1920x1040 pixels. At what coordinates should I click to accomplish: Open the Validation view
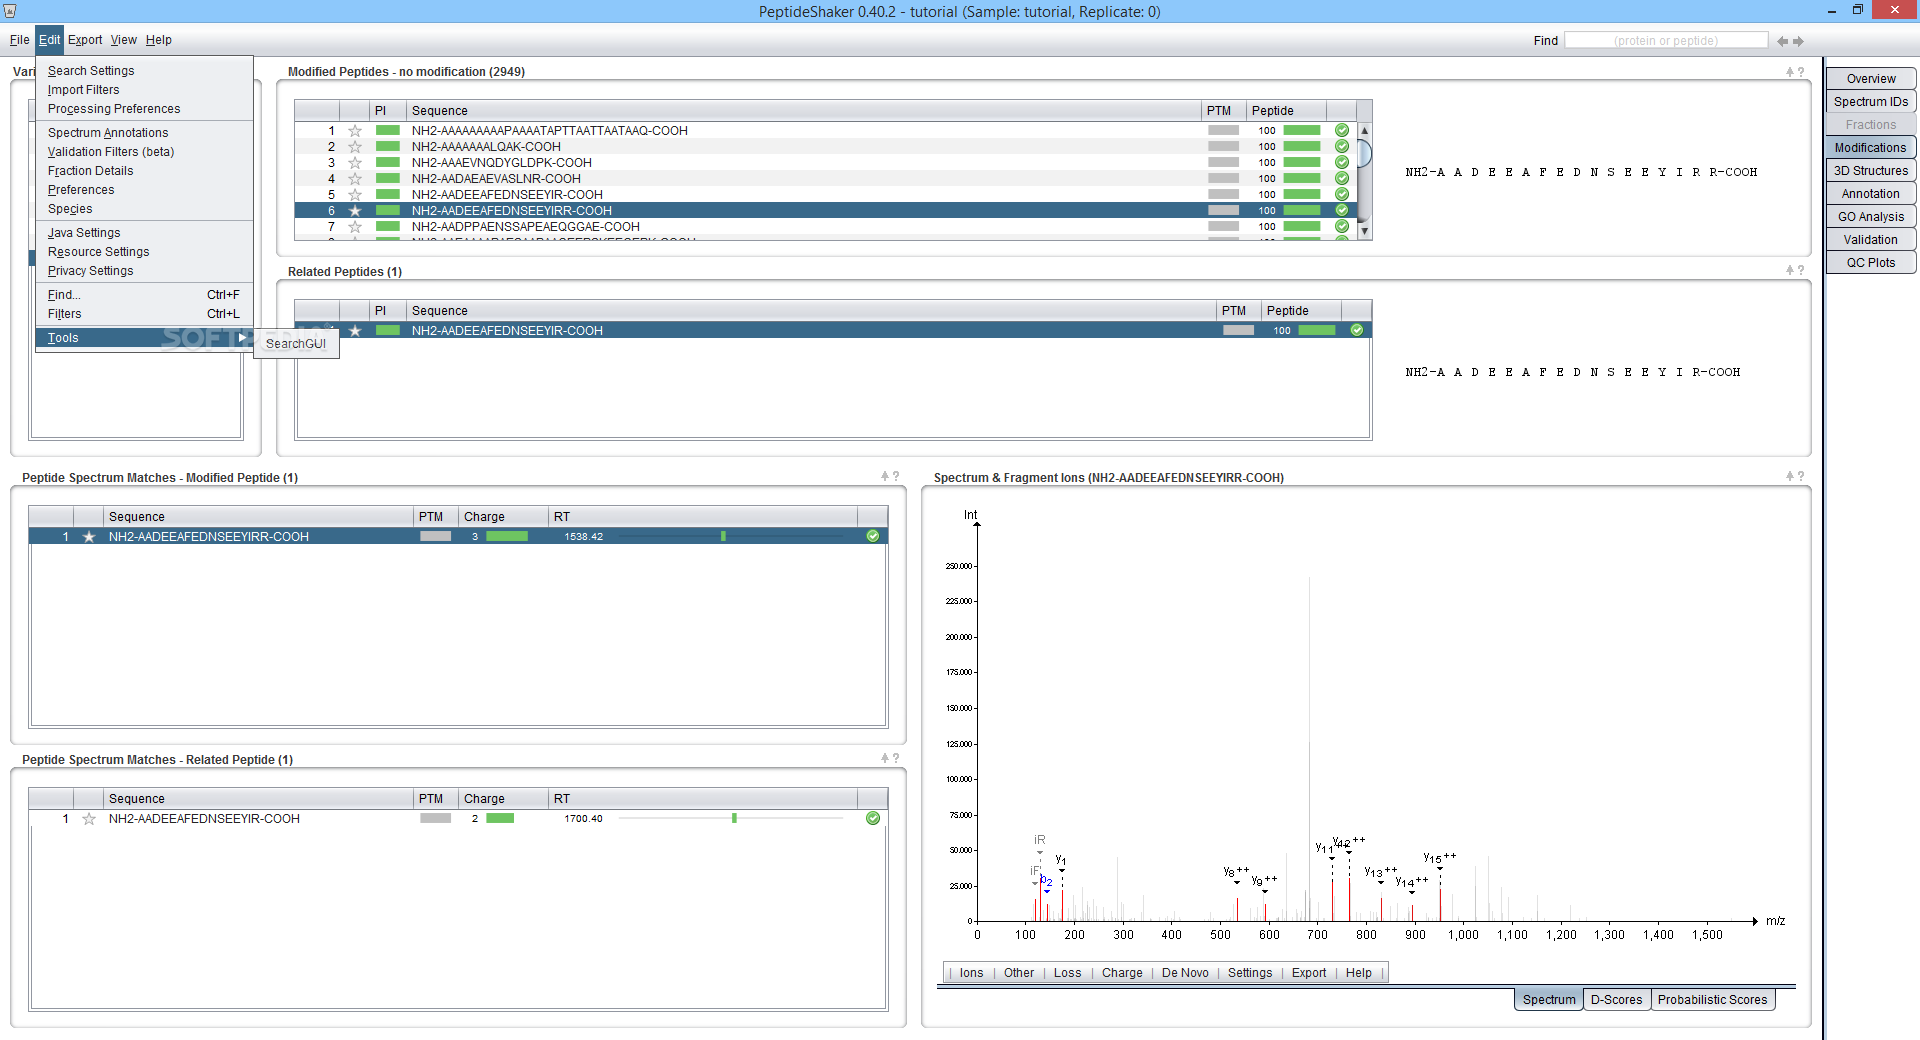click(1871, 240)
